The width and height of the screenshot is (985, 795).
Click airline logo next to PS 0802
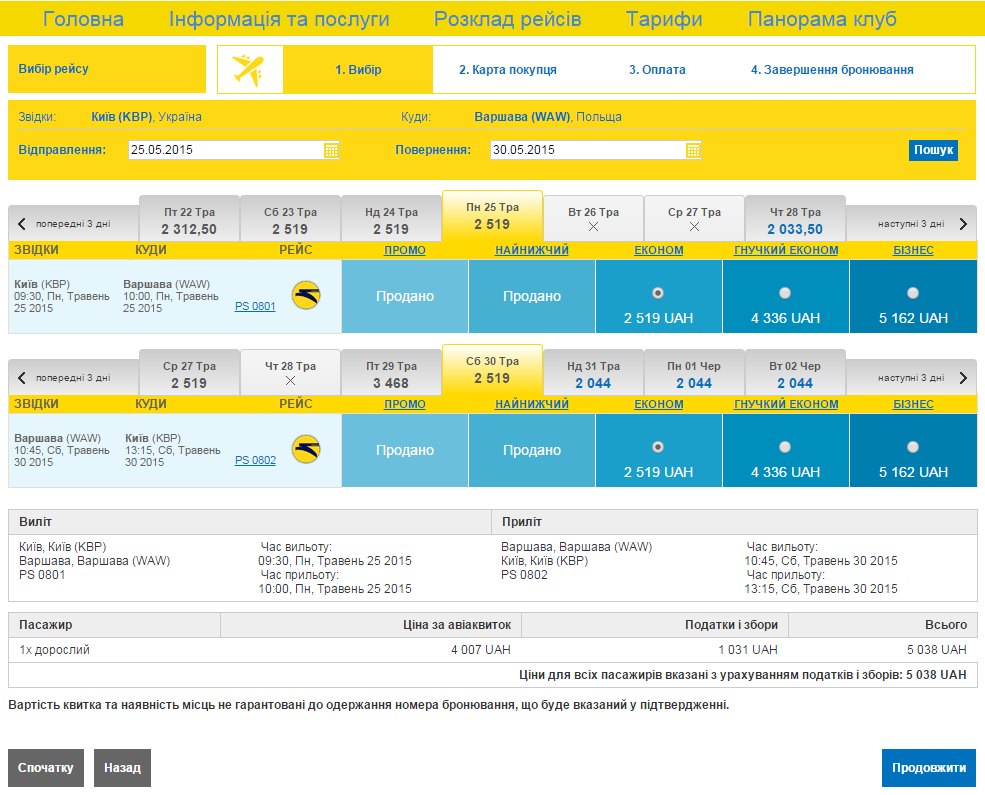[x=306, y=449]
